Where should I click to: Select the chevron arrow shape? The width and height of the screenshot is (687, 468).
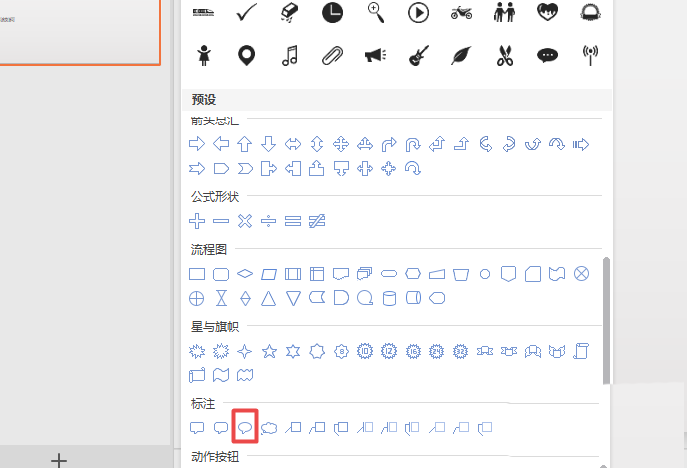coord(245,168)
